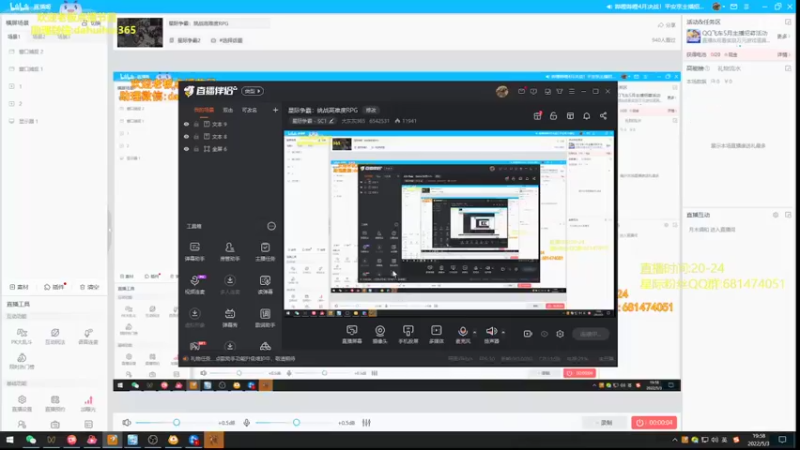
Task: Mute microphone icon in outer bottom bar
Action: 246,422
